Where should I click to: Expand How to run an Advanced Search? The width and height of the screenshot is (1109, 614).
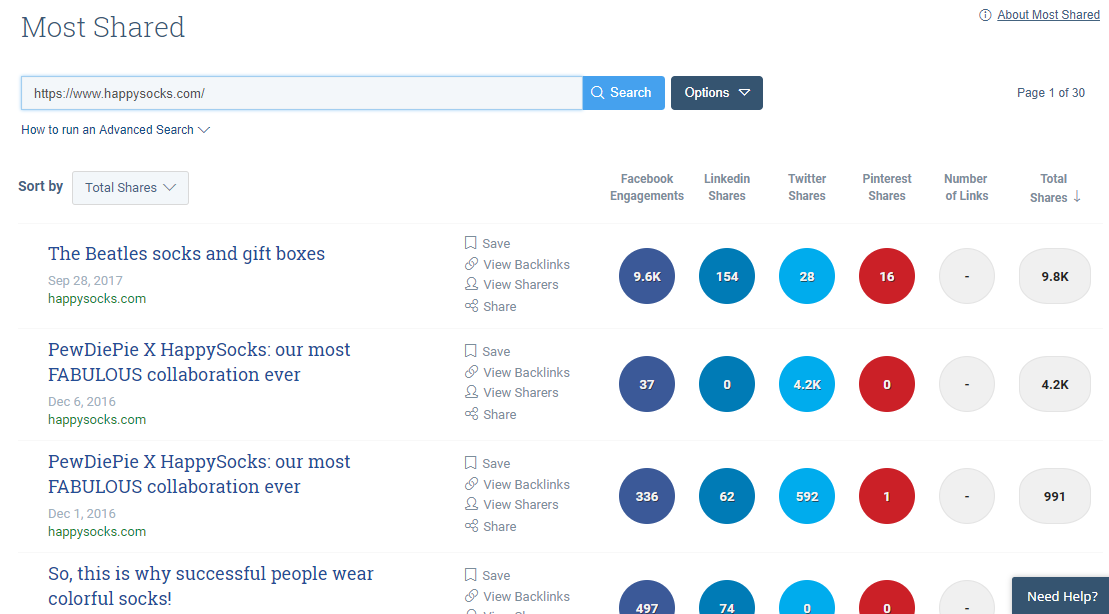click(115, 130)
